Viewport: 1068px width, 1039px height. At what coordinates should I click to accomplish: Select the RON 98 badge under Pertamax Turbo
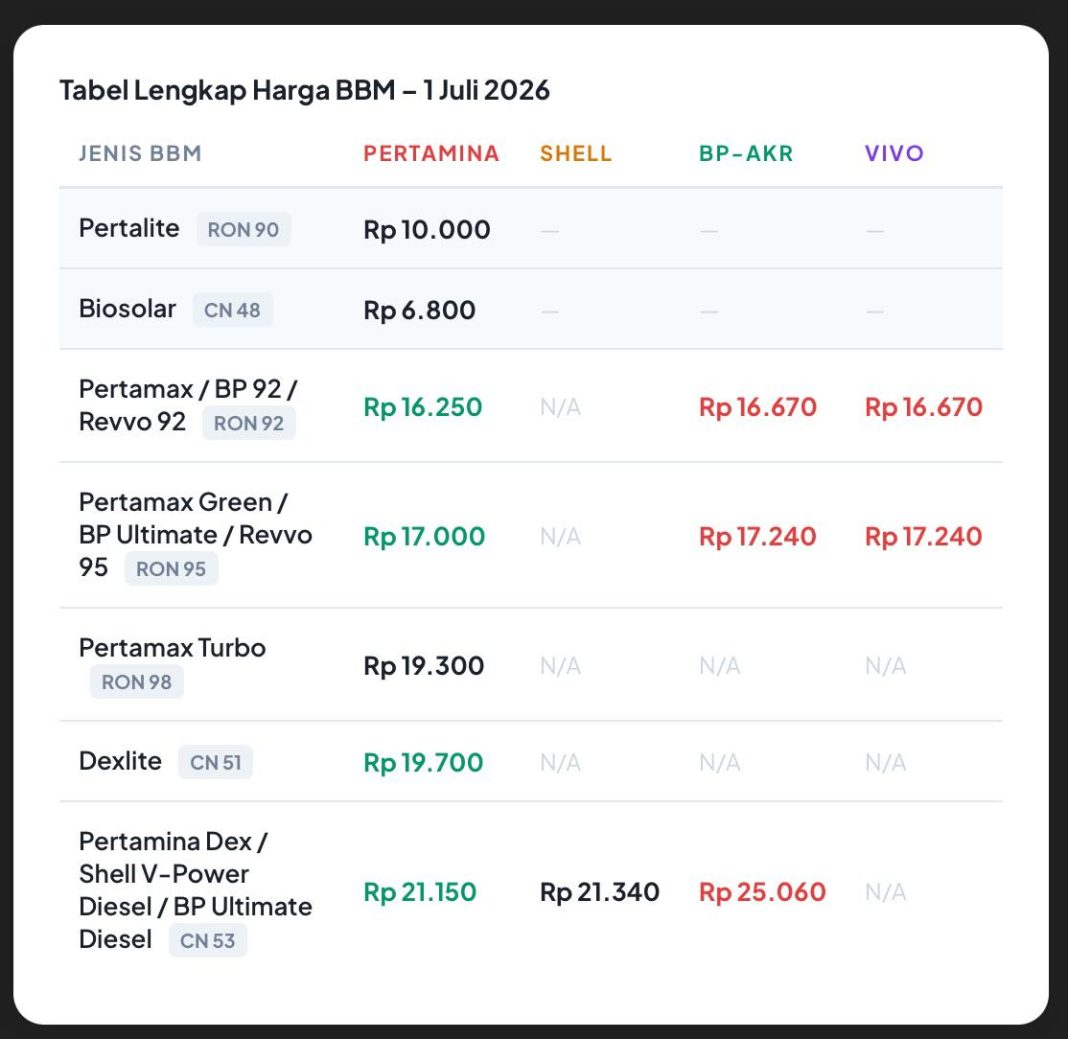coord(136,682)
